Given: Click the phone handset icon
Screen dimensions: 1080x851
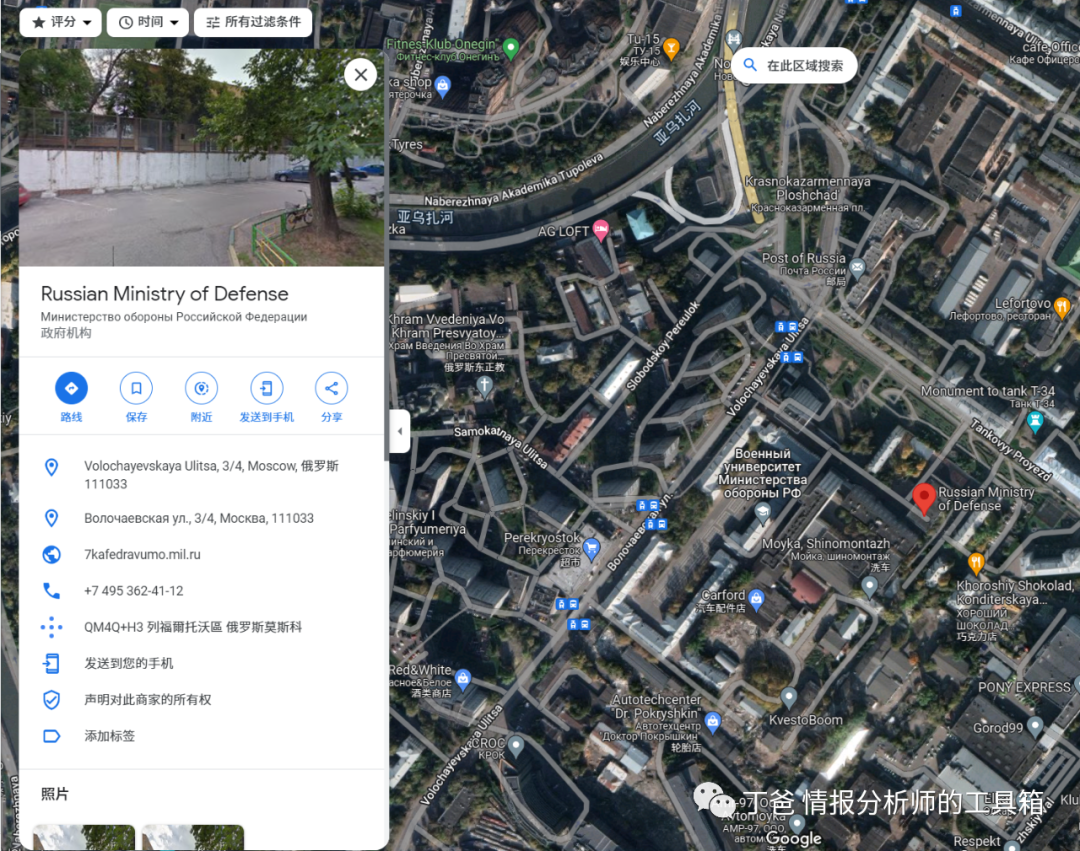Looking at the screenshot, I should tap(52, 591).
